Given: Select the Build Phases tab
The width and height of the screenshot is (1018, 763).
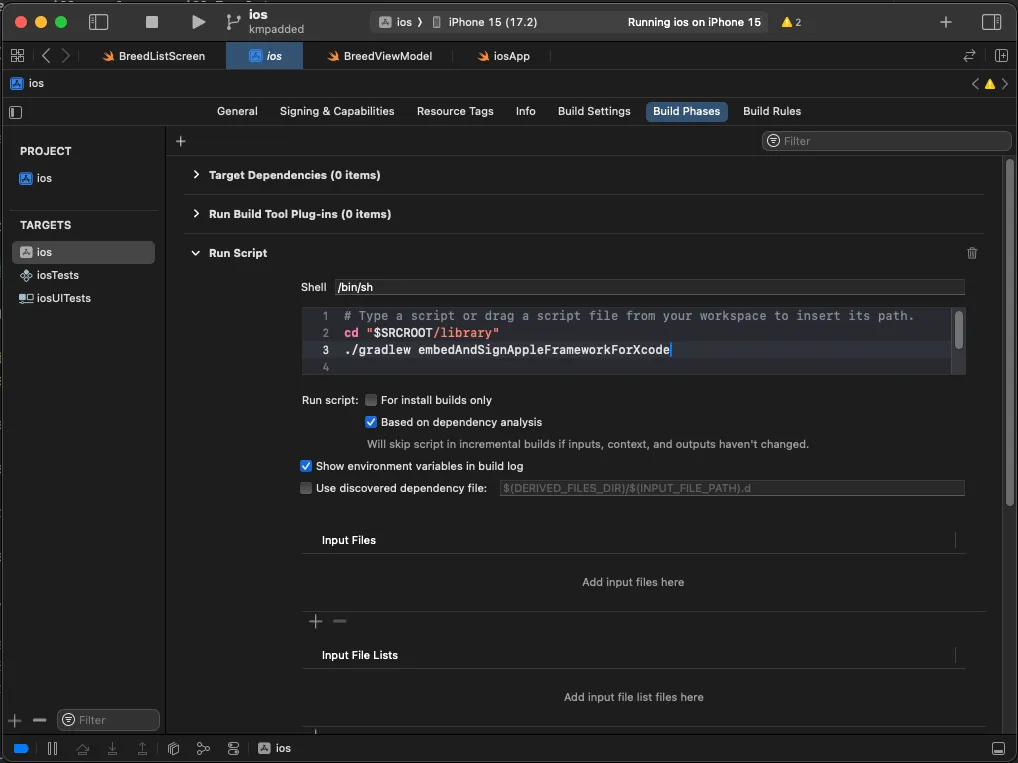Looking at the screenshot, I should (686, 111).
